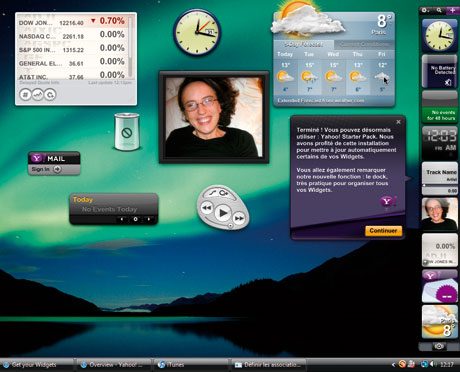Click the Yahoo Mail envelope dock widget

click(x=440, y=286)
